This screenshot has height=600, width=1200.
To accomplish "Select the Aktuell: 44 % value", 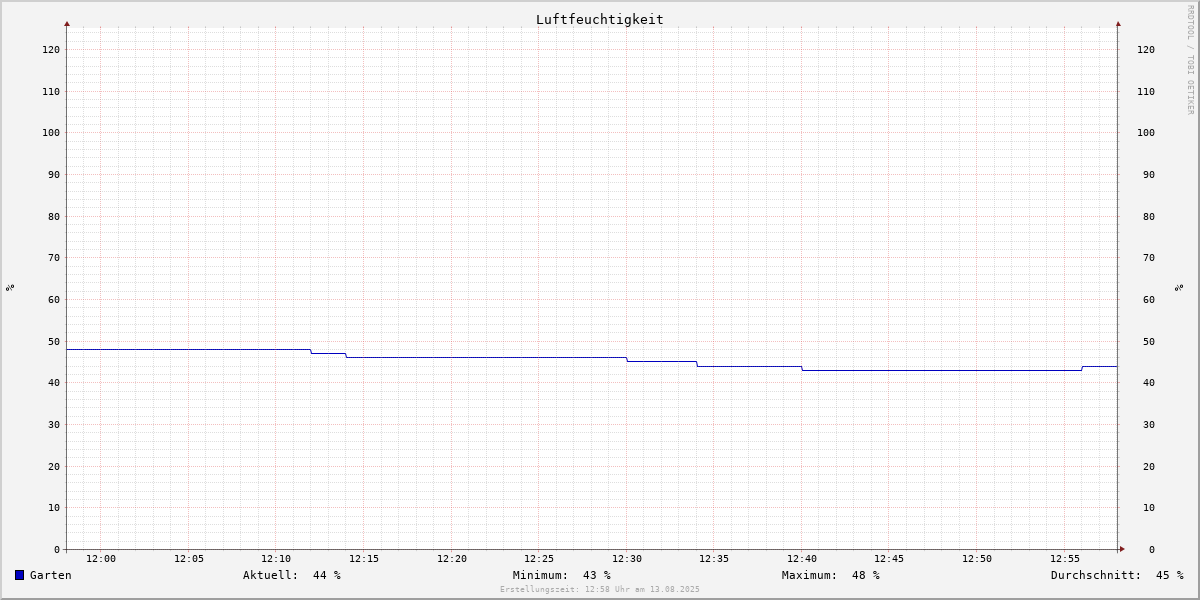I will (x=292, y=575).
